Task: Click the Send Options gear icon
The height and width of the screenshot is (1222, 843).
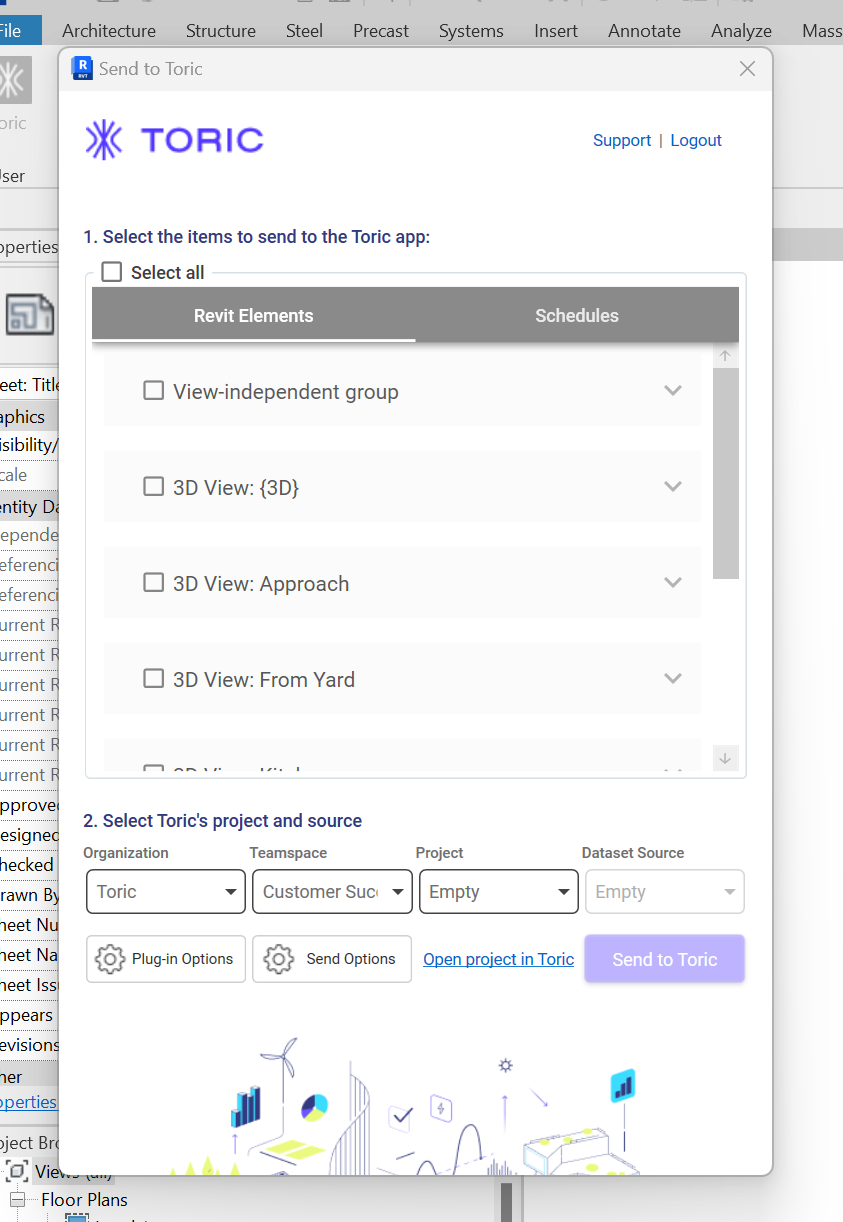Action: (278, 959)
